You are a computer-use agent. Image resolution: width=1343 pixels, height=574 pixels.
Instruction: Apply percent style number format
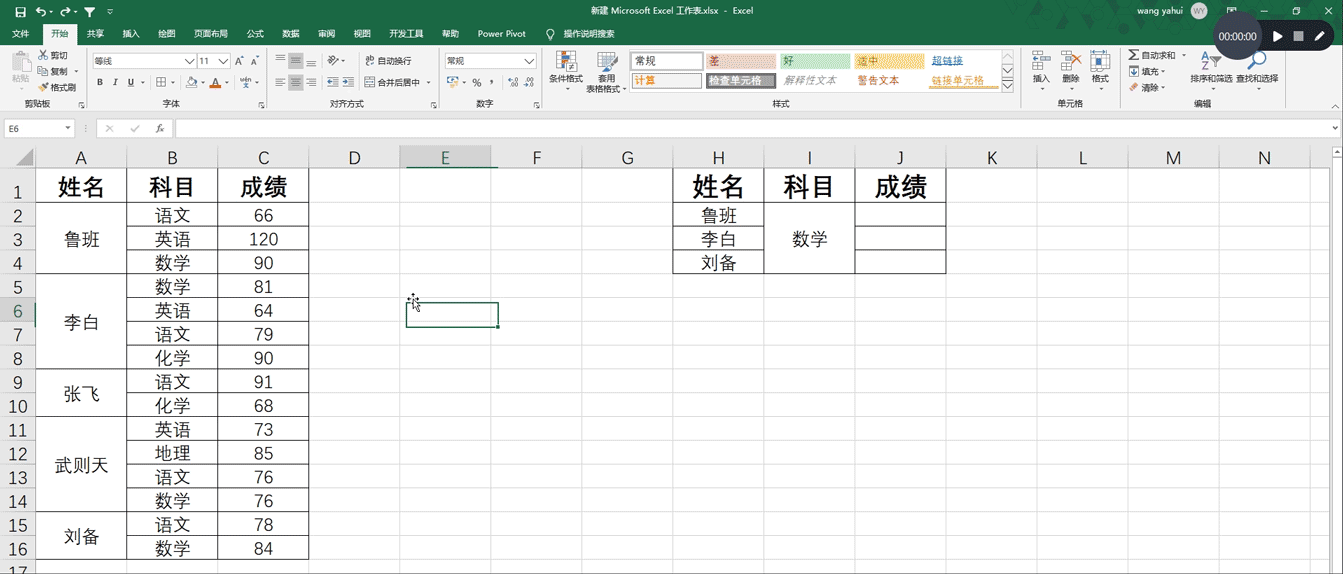click(477, 83)
